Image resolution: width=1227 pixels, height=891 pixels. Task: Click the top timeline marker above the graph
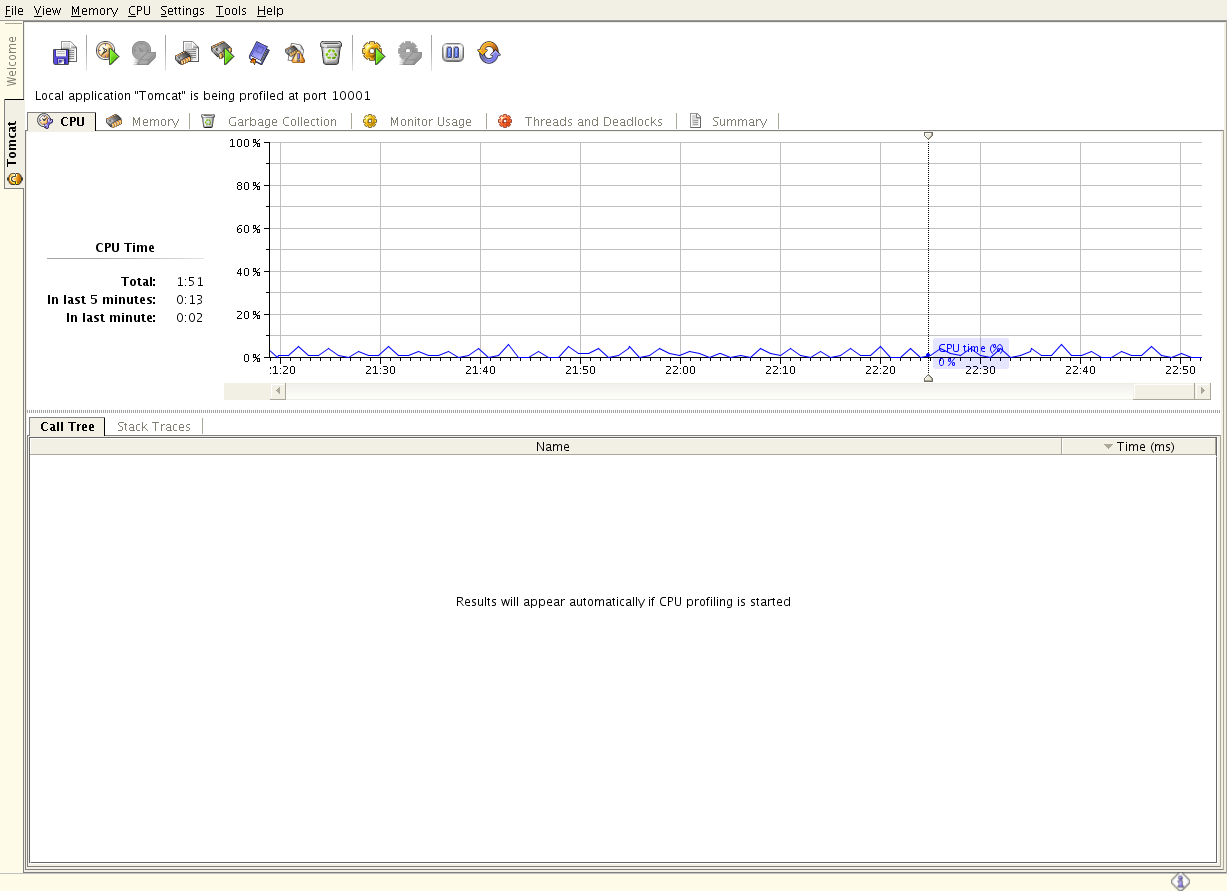928,135
